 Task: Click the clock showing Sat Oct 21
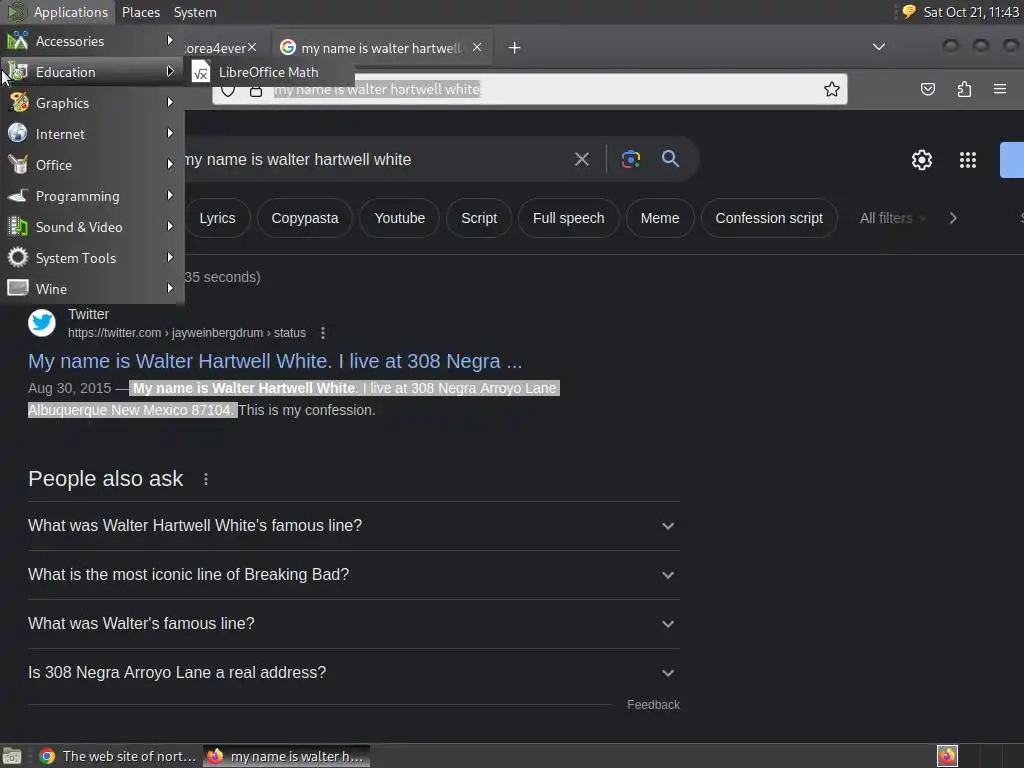tap(971, 12)
